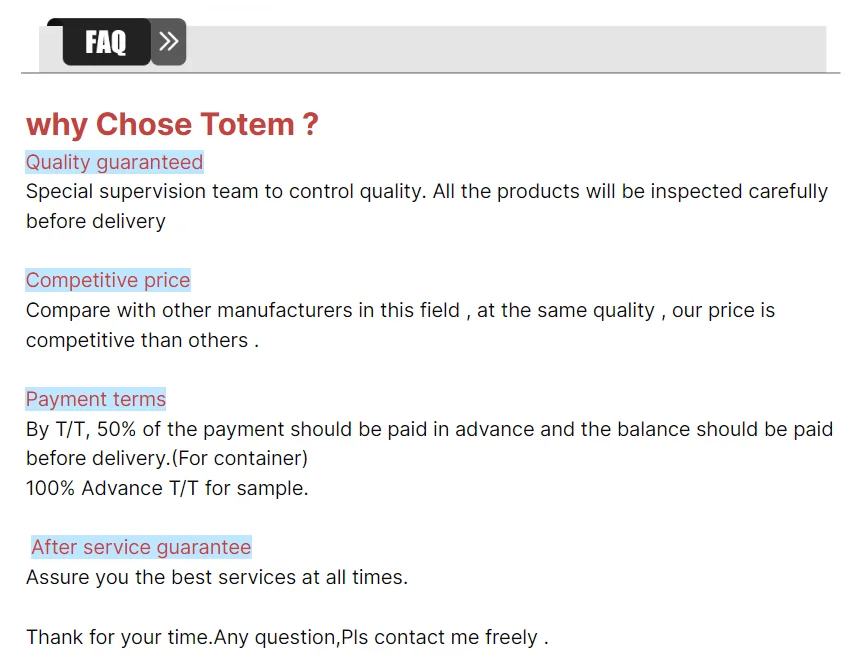Click the 'After service guarantee' heading
The image size is (864, 672).
tap(141, 547)
